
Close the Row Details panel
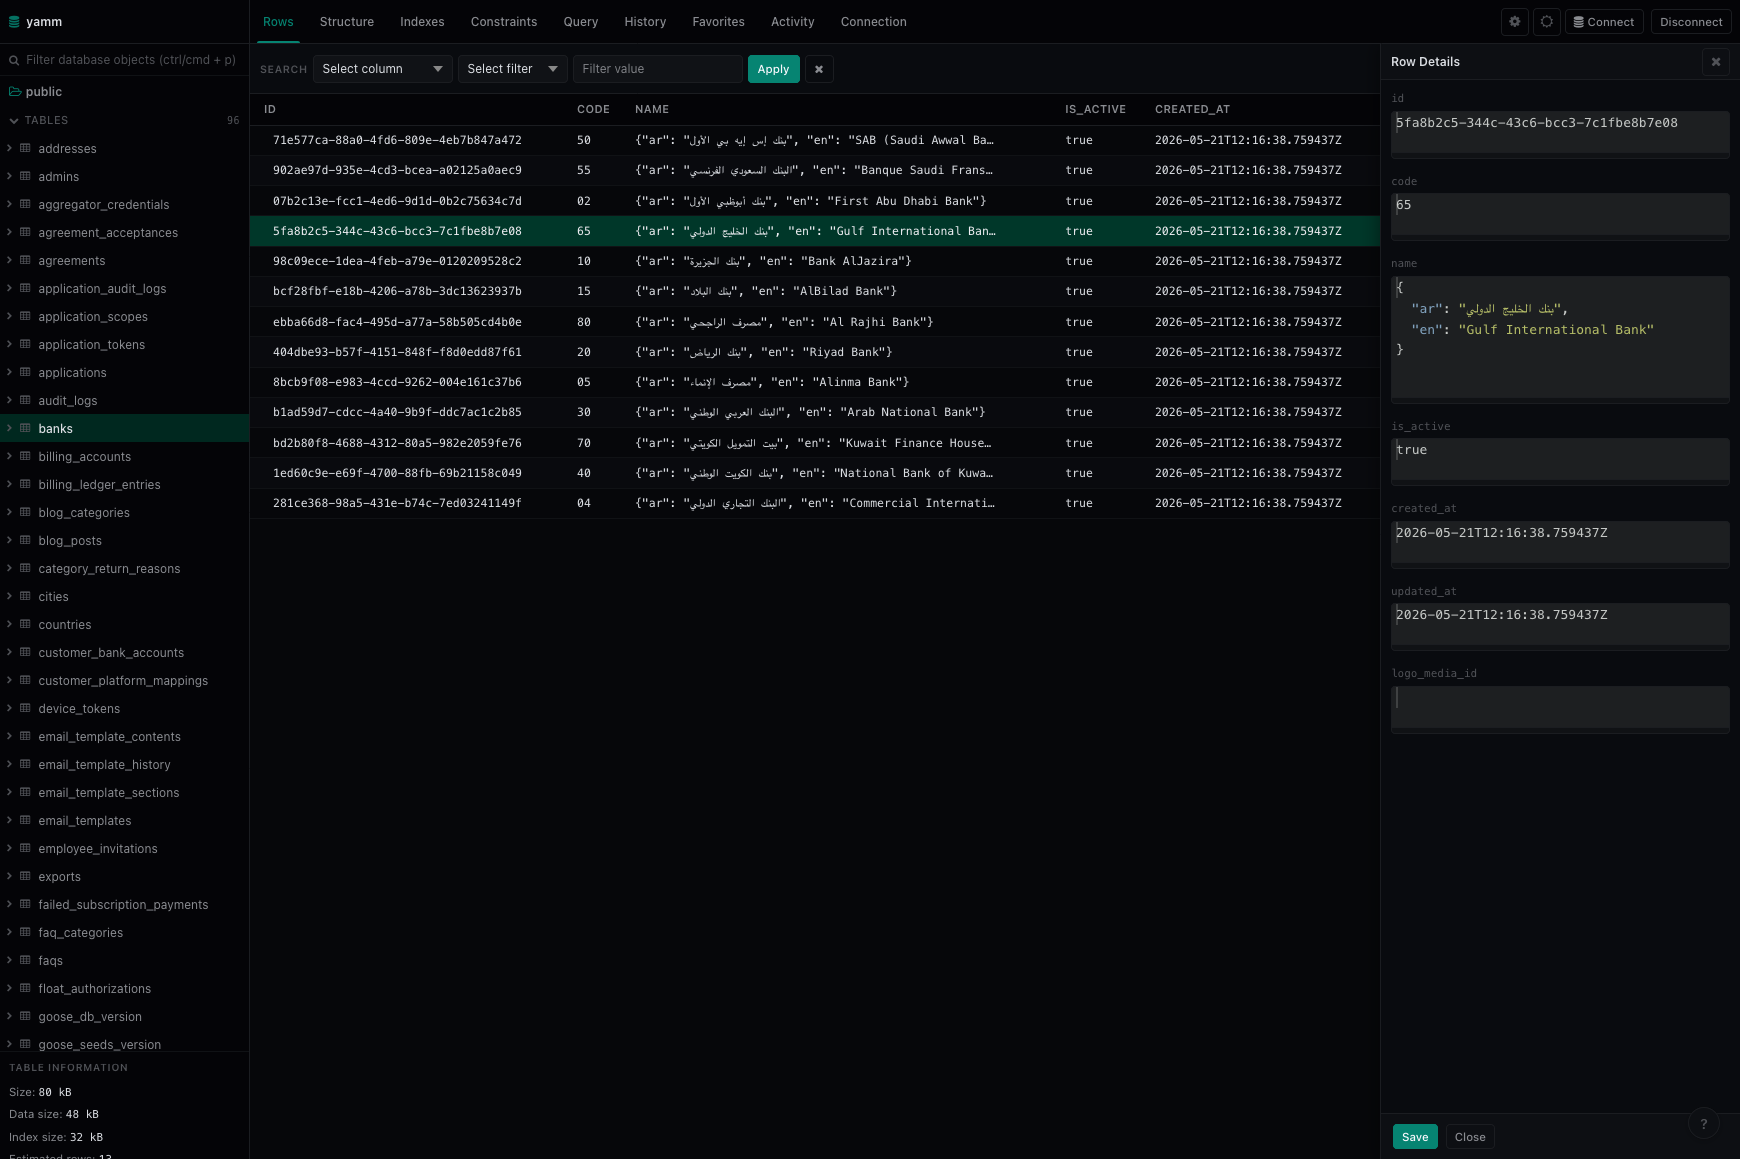click(1716, 62)
